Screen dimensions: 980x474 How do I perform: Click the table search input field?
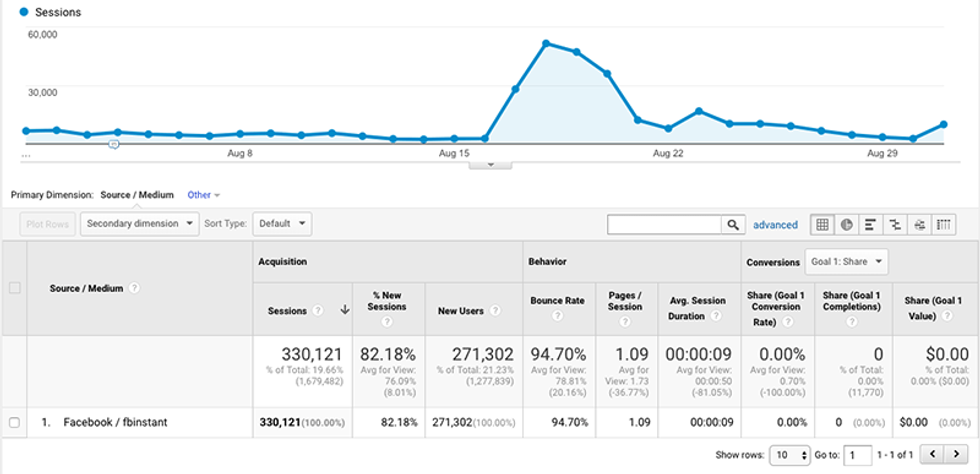point(664,225)
